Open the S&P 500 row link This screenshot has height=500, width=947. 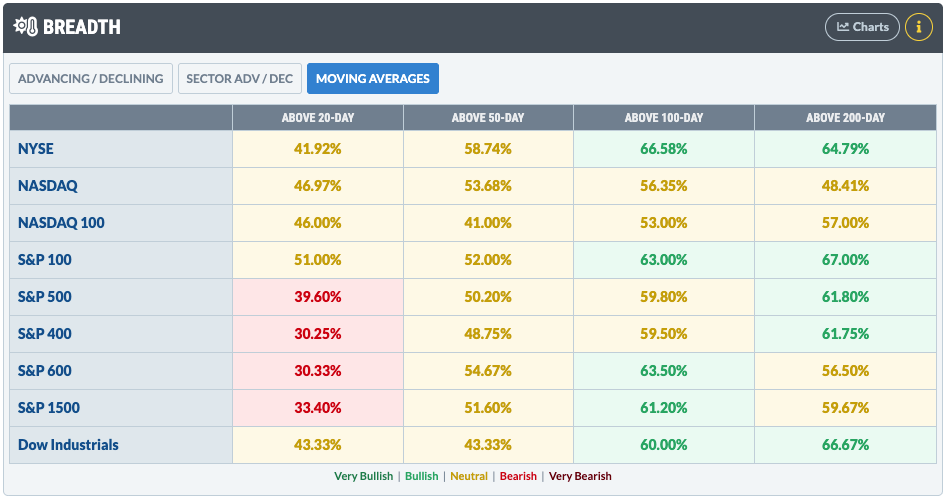tap(45, 297)
